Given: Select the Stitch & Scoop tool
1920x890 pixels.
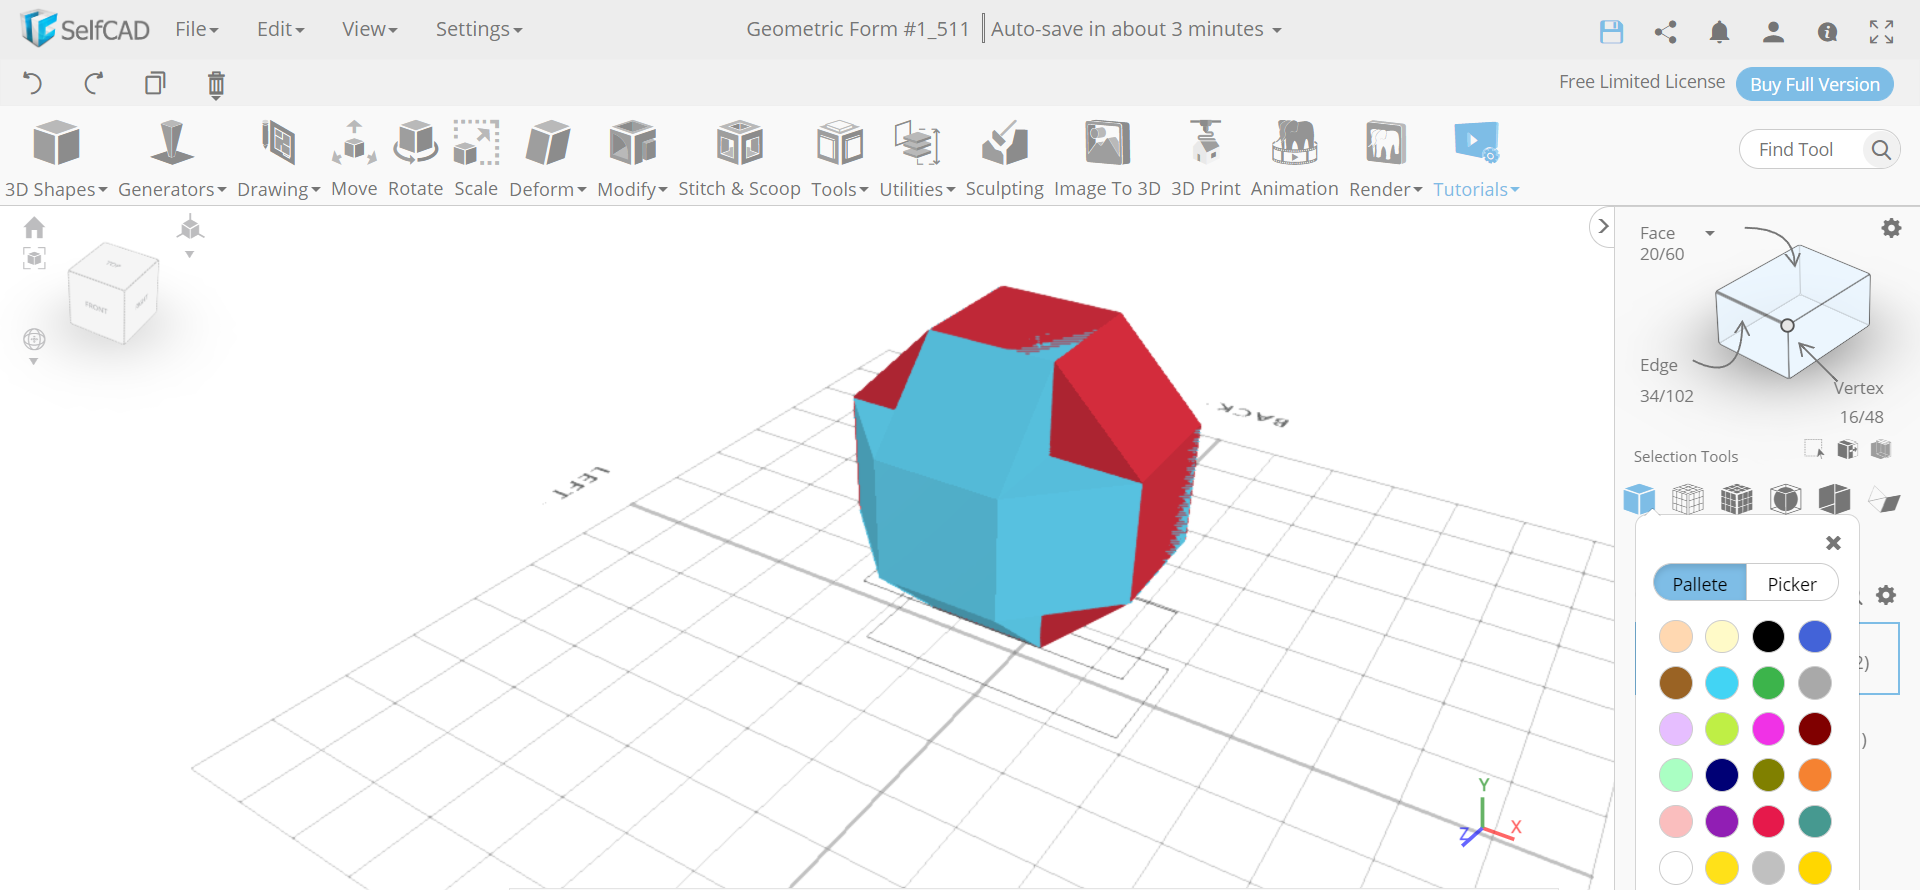Looking at the screenshot, I should pos(739,159).
